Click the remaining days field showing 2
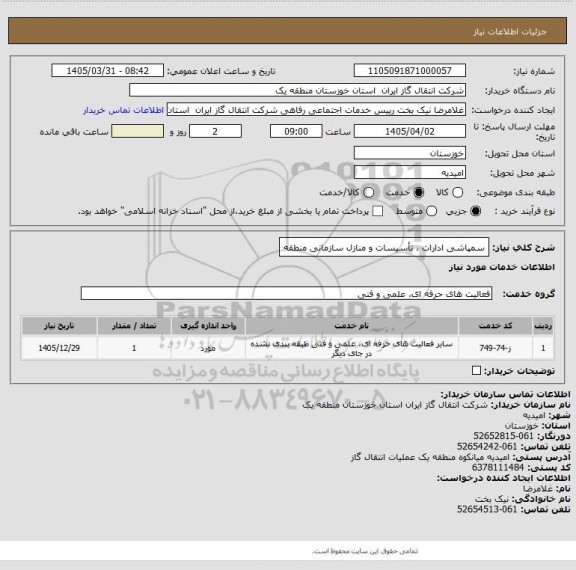 (215, 131)
